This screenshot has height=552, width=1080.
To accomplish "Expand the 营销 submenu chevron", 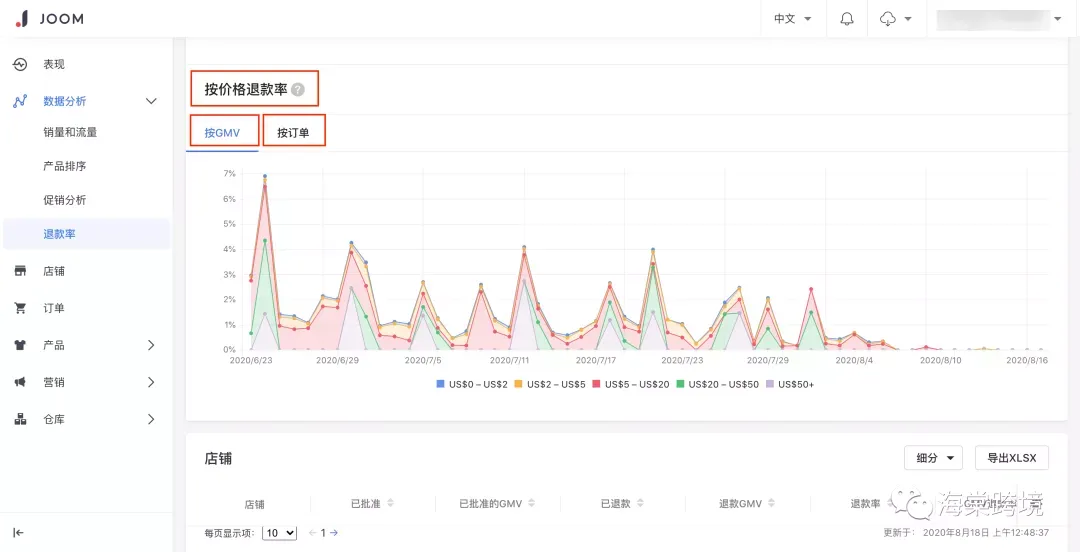I will [152, 382].
